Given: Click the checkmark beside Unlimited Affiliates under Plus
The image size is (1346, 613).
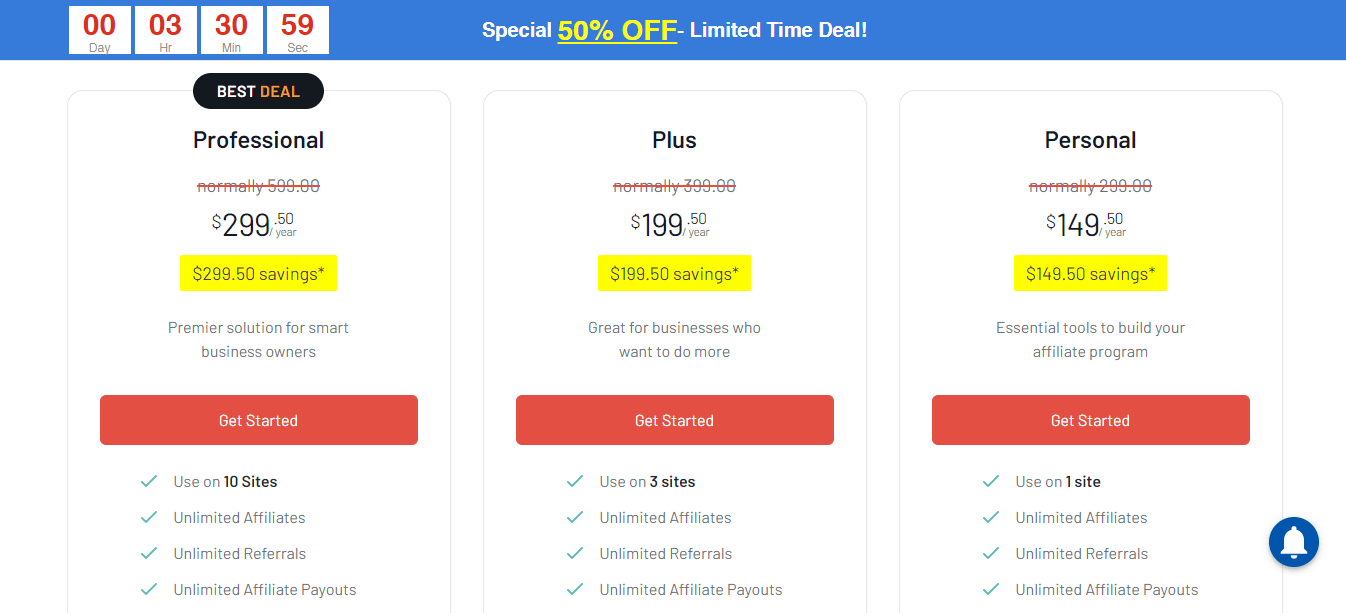Looking at the screenshot, I should coord(575,517).
